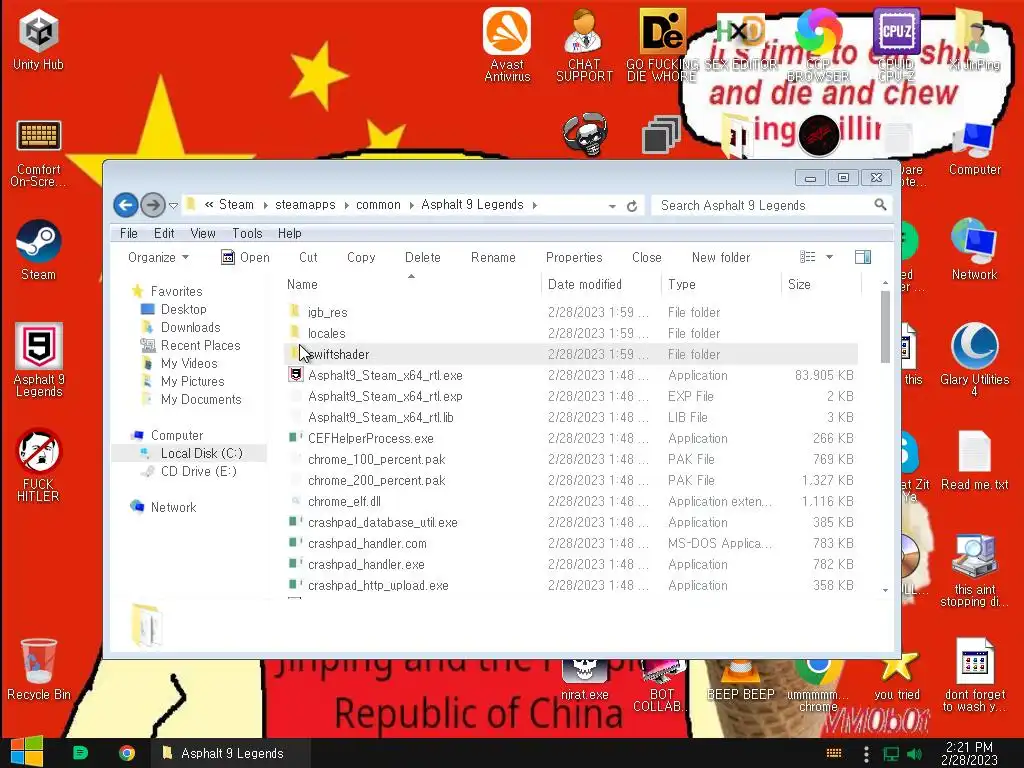Click Rename in the Explorer toolbar

pyautogui.click(x=493, y=257)
